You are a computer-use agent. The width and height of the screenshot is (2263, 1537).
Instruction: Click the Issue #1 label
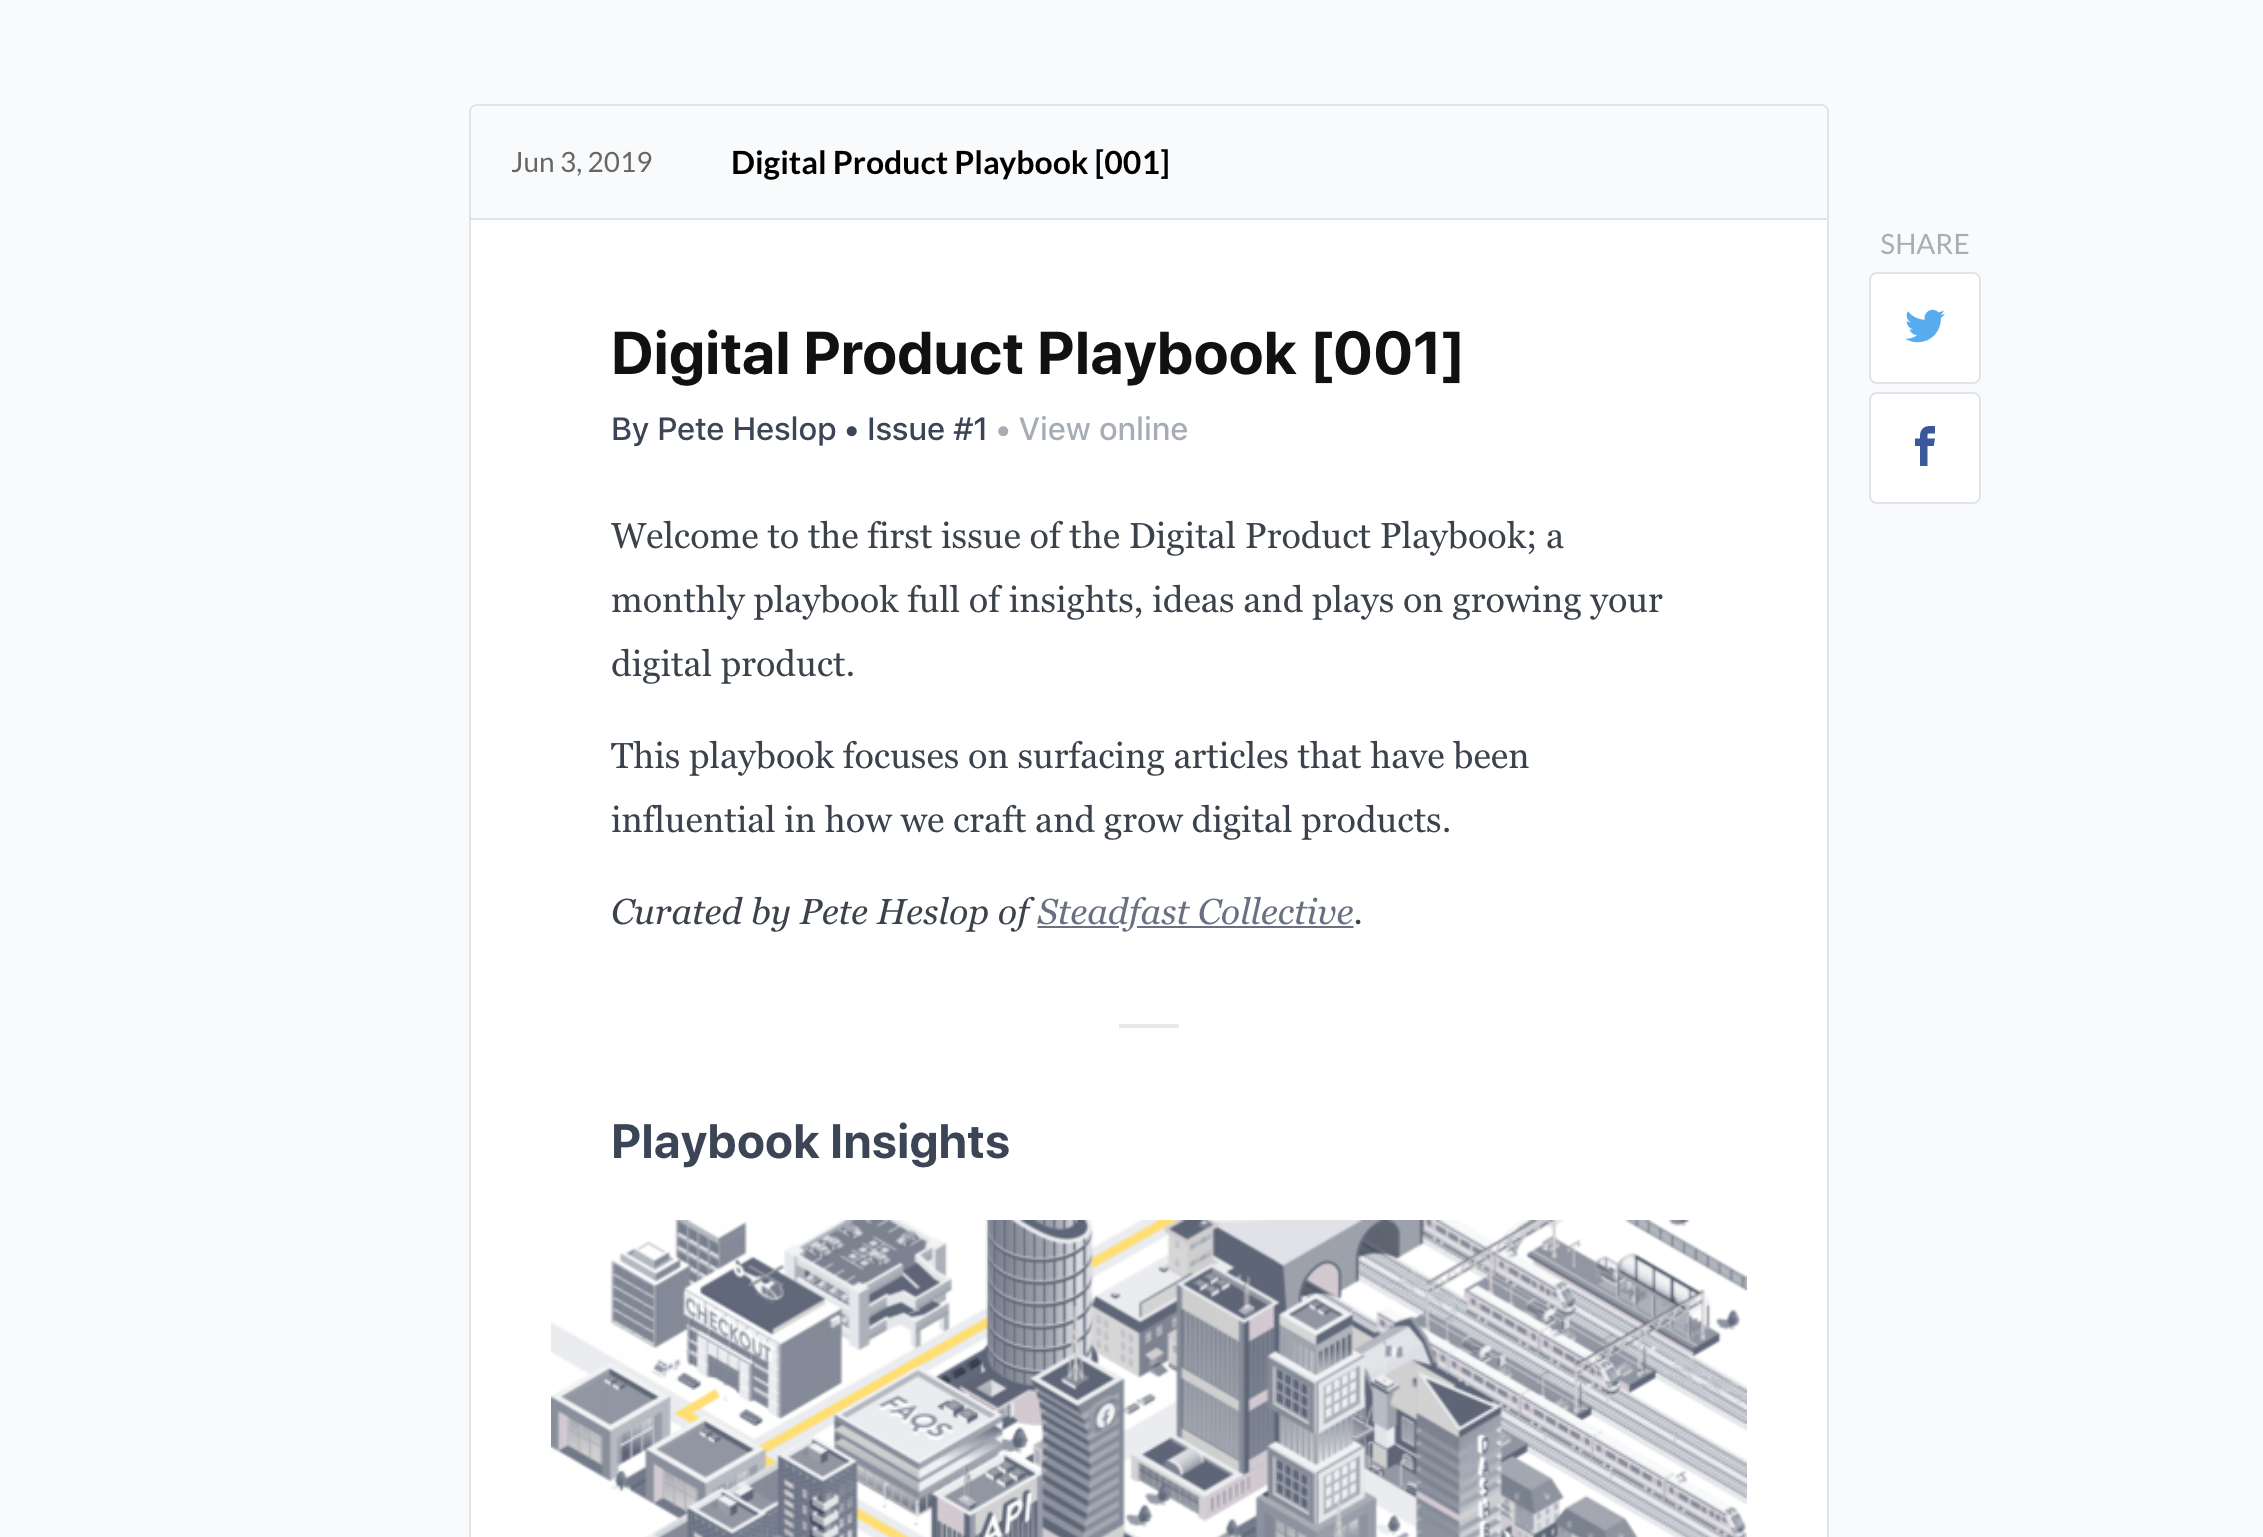[925, 428]
